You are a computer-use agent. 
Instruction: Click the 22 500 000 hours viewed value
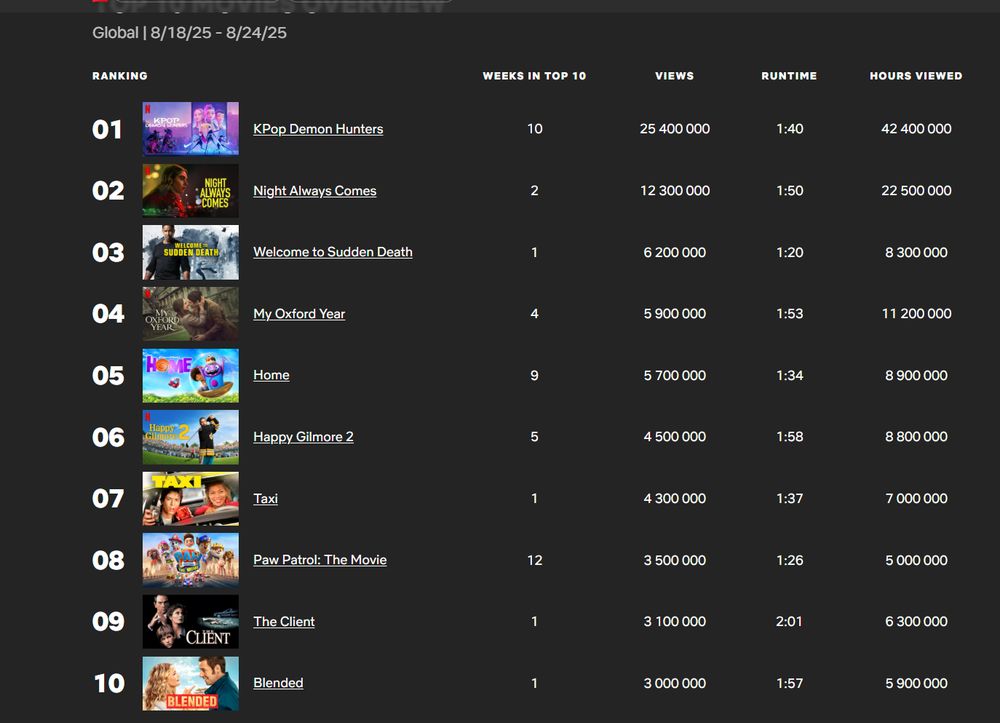[916, 191]
